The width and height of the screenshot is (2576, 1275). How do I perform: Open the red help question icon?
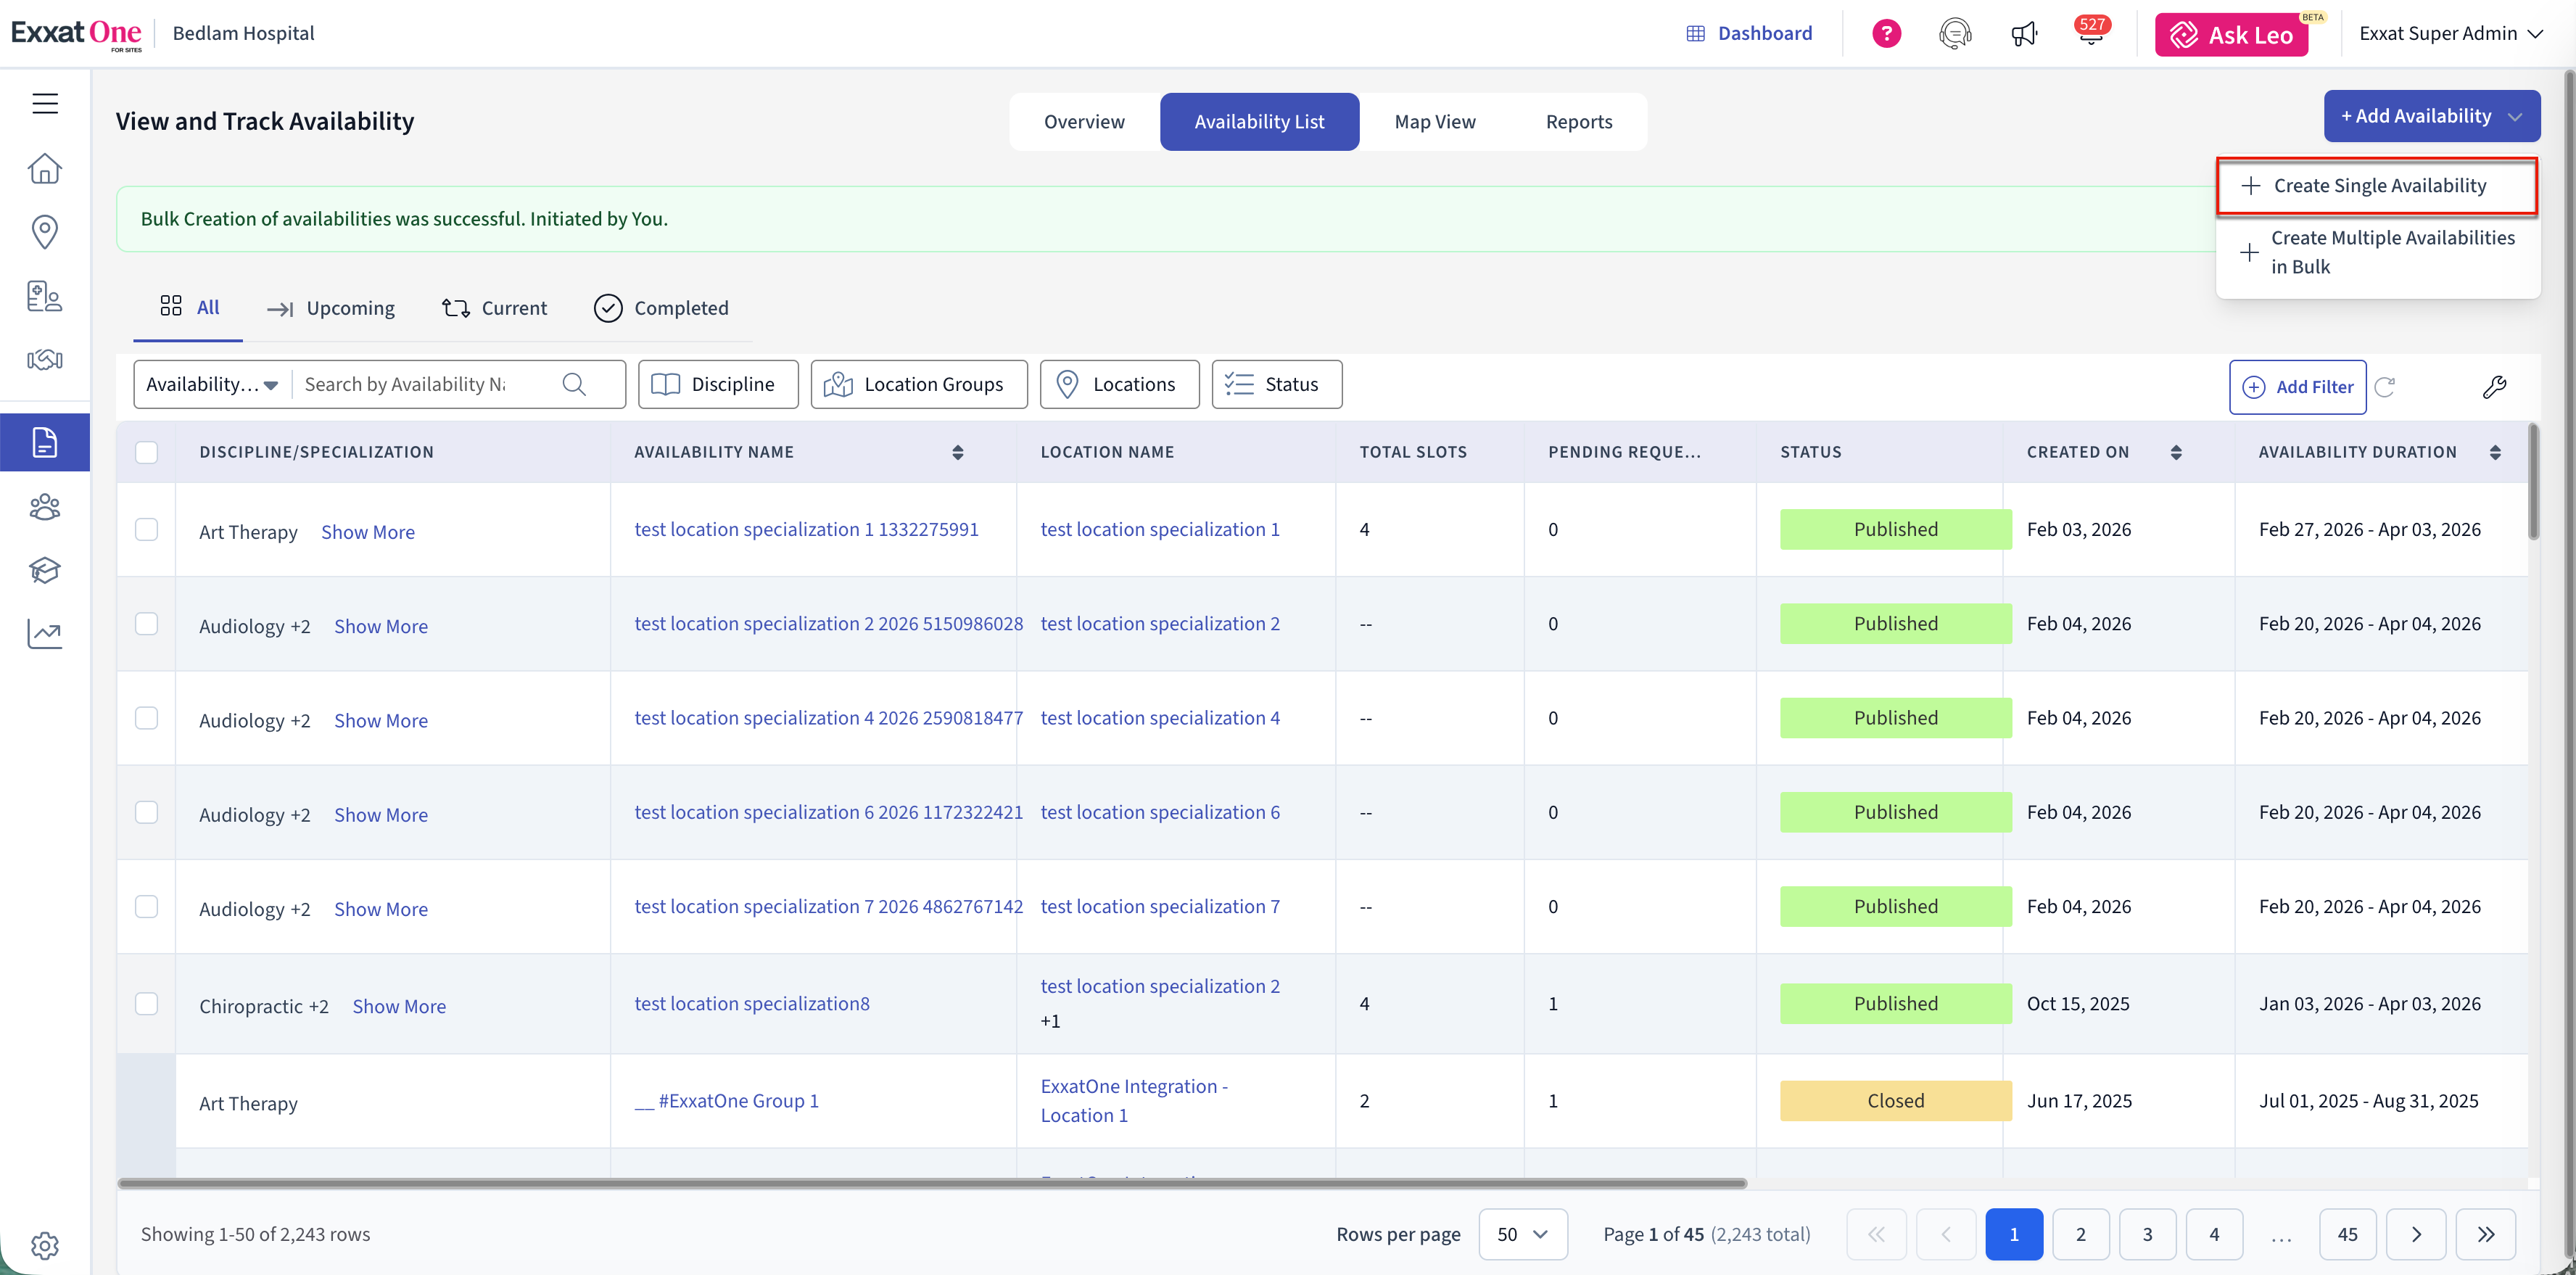point(1886,34)
